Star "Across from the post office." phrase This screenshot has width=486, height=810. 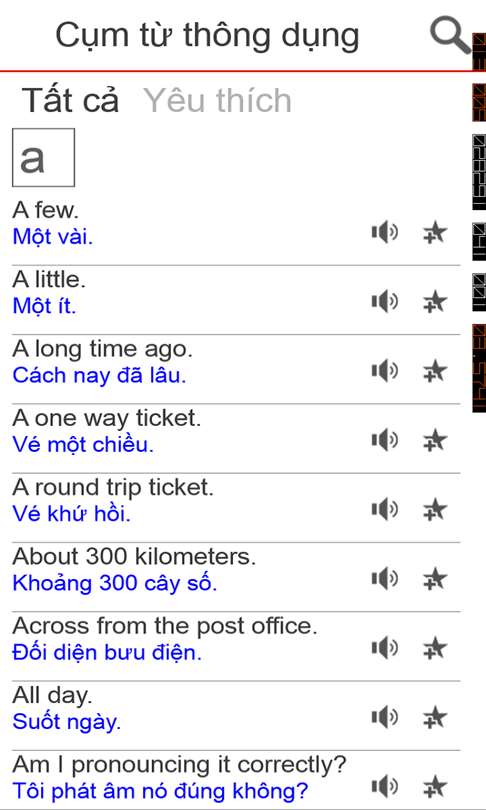[x=435, y=648]
